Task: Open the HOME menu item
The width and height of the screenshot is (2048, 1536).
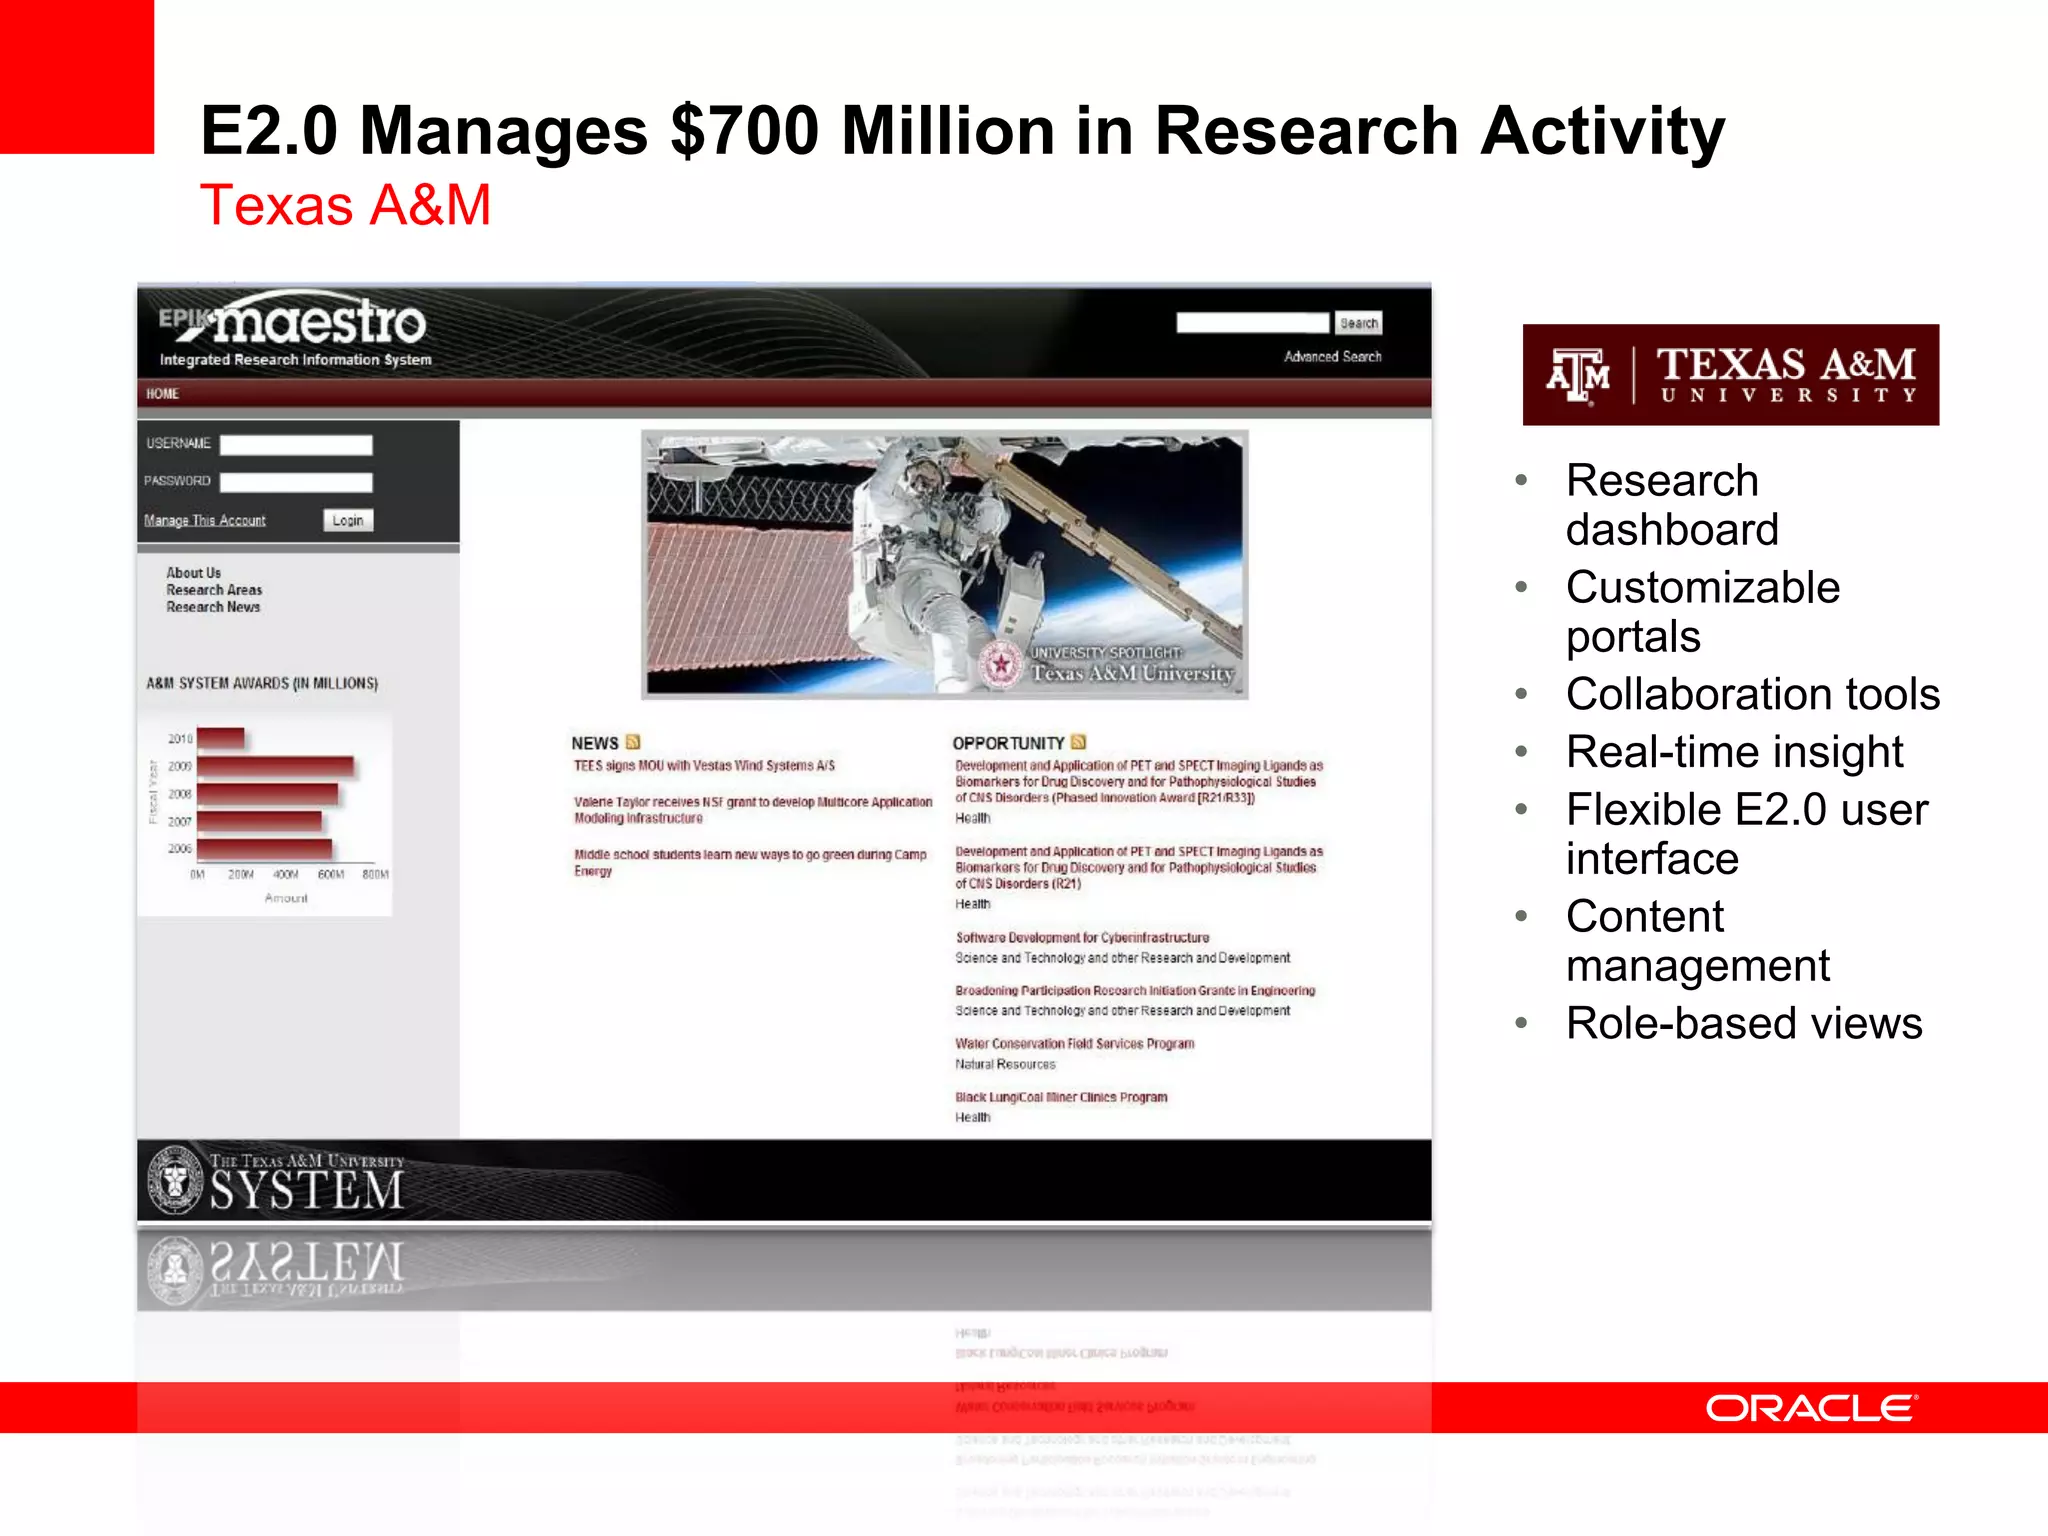Action: pyautogui.click(x=163, y=394)
